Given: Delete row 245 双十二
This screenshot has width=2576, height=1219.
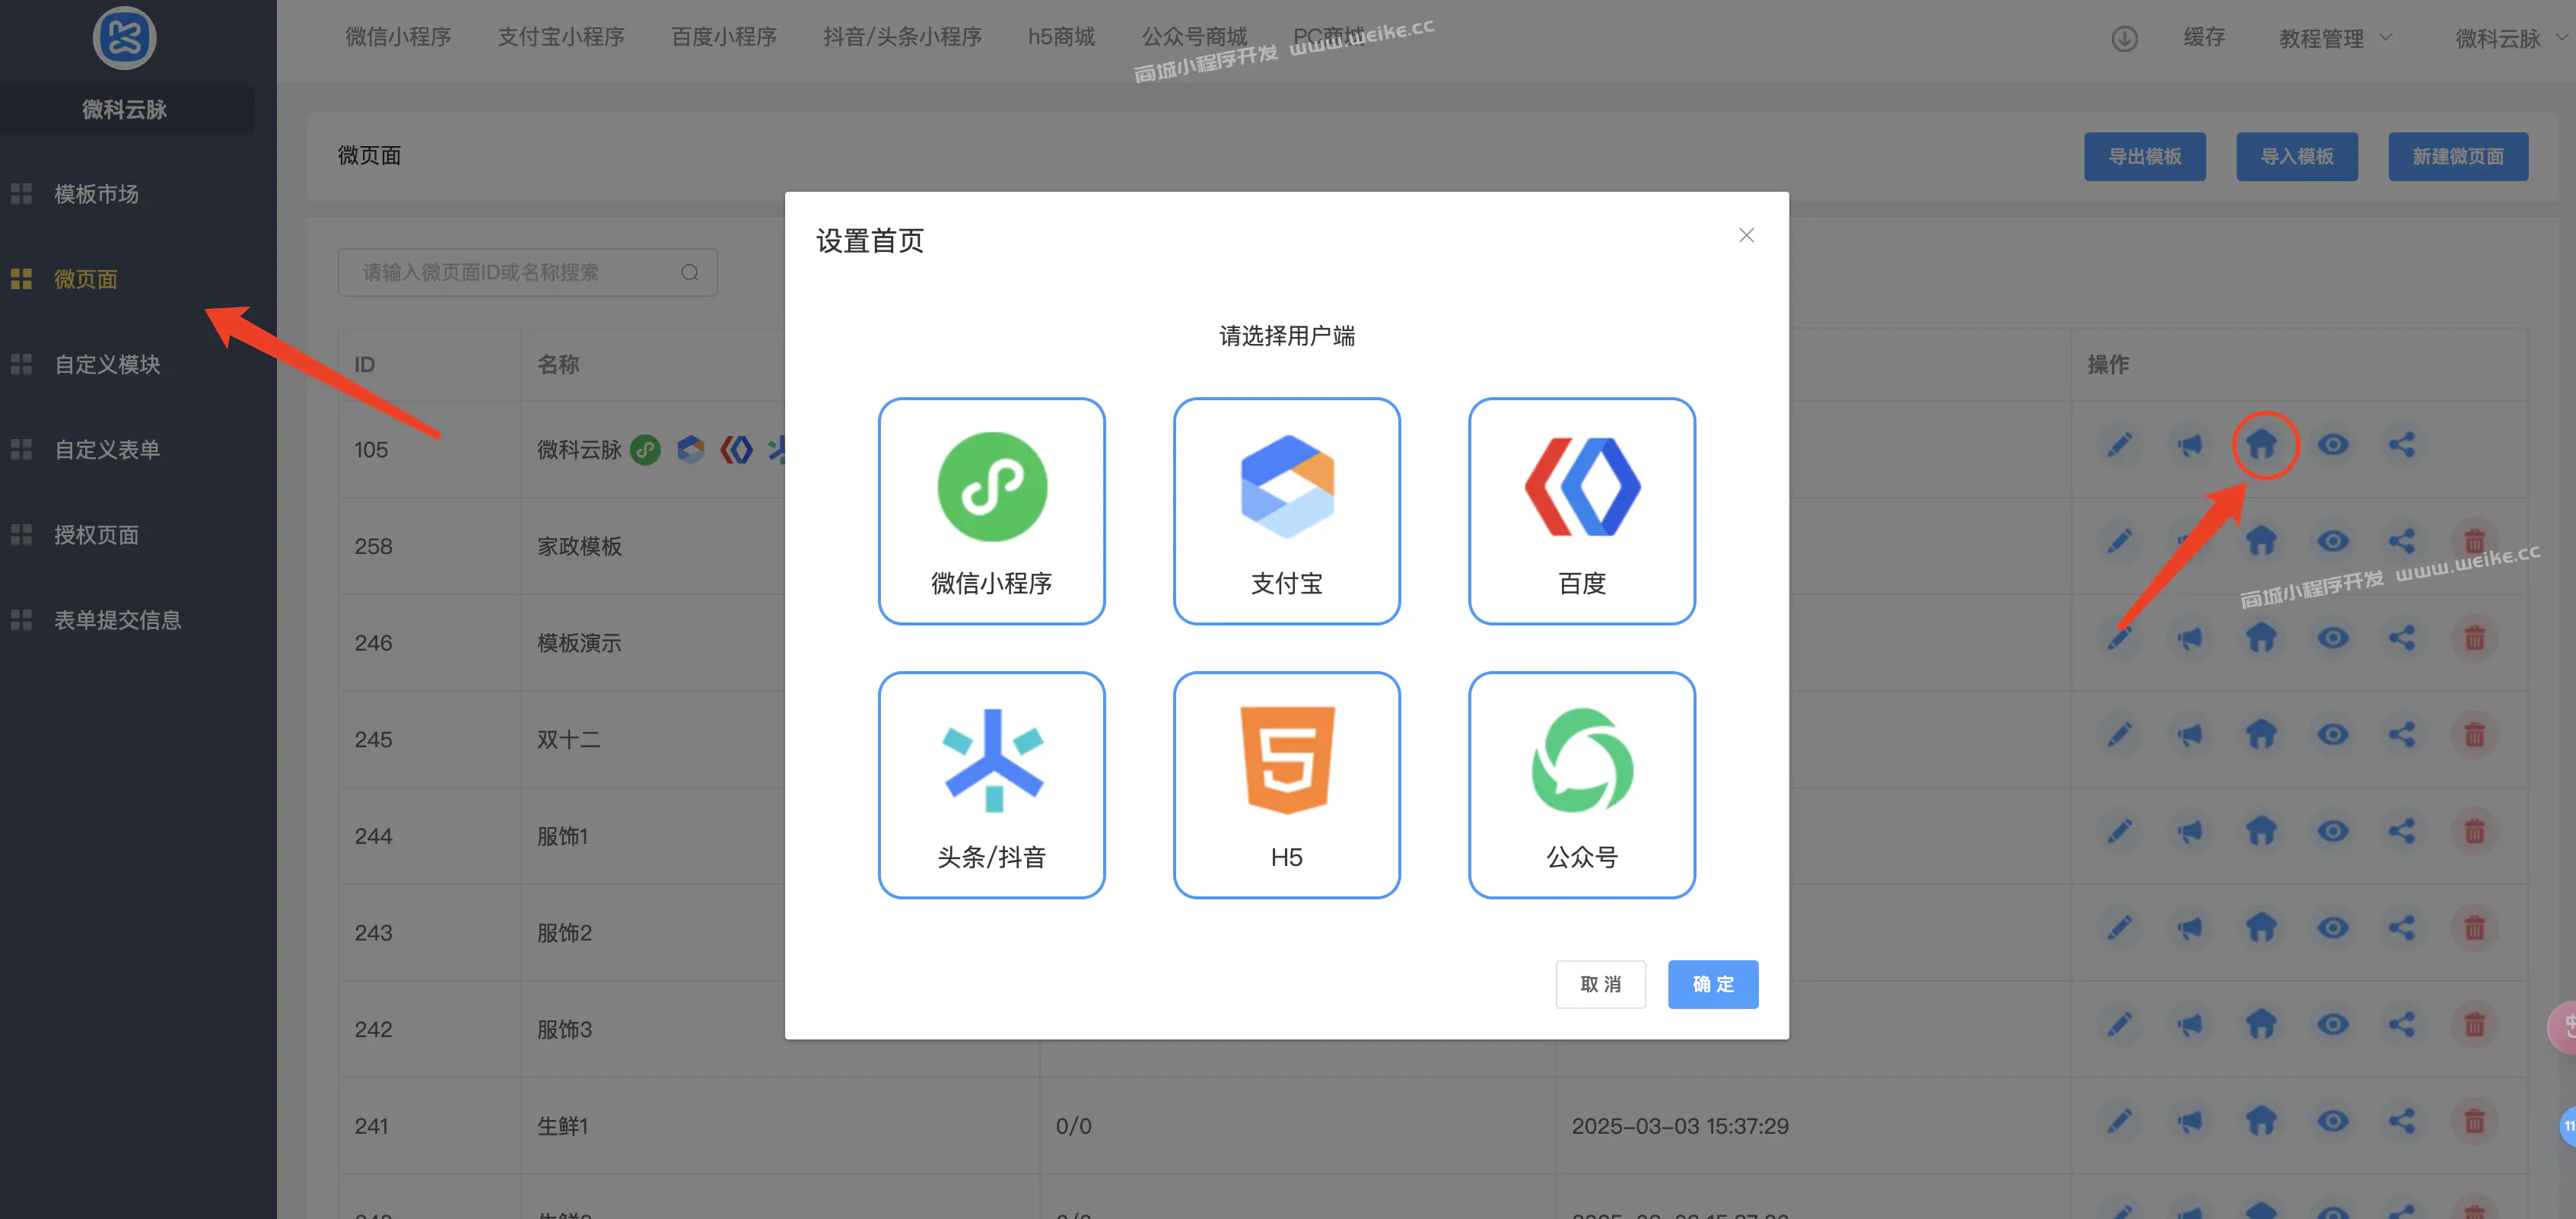Looking at the screenshot, I should (x=2474, y=735).
